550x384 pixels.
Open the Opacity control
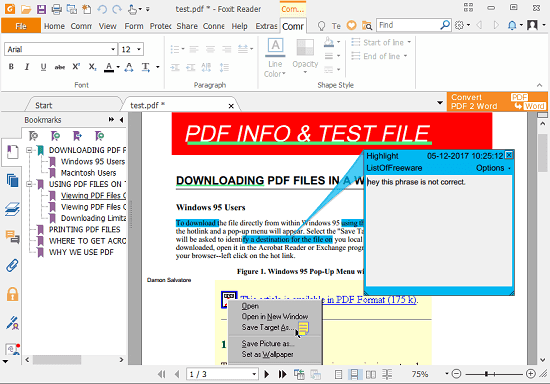click(x=305, y=56)
